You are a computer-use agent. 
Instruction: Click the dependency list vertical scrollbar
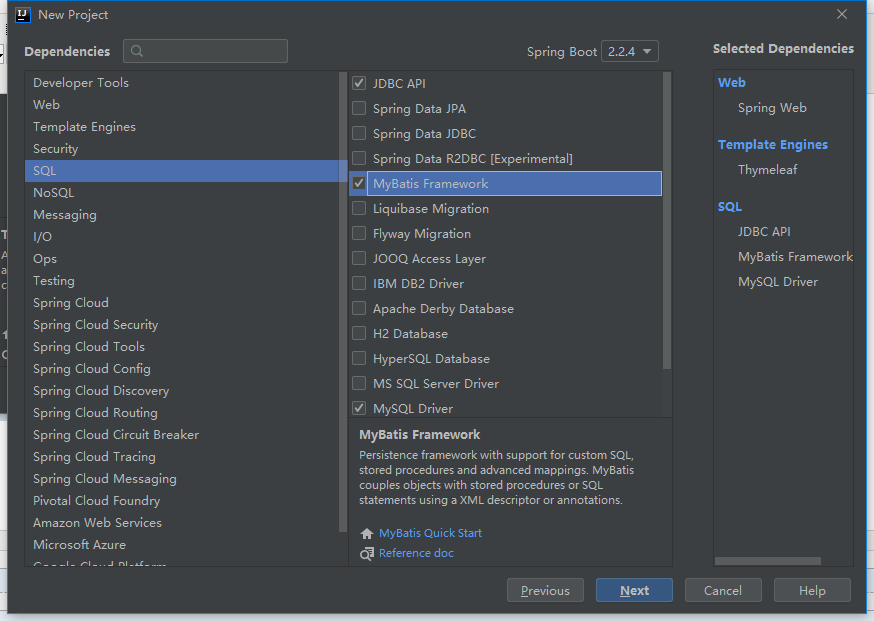(667, 220)
